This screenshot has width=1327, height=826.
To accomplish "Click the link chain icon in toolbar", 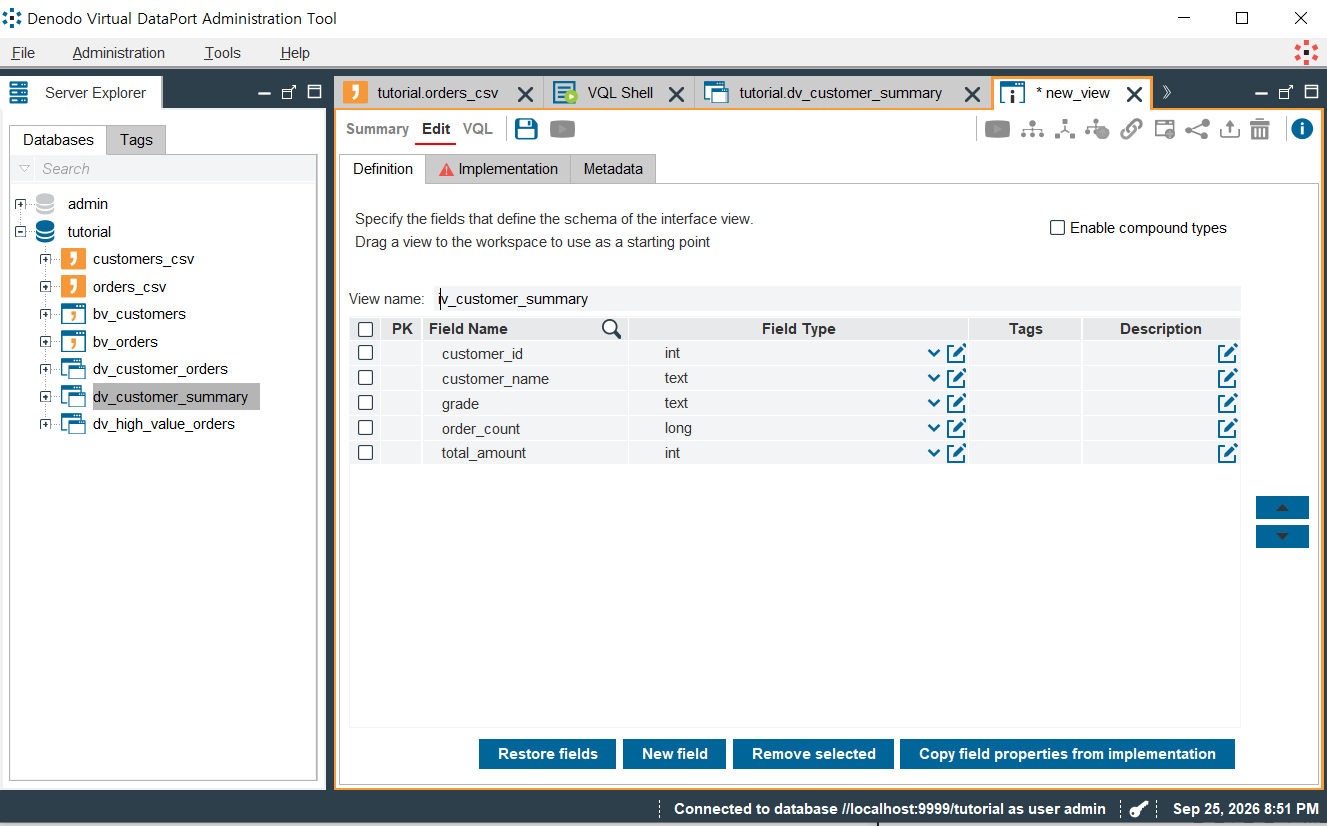I will [x=1131, y=129].
